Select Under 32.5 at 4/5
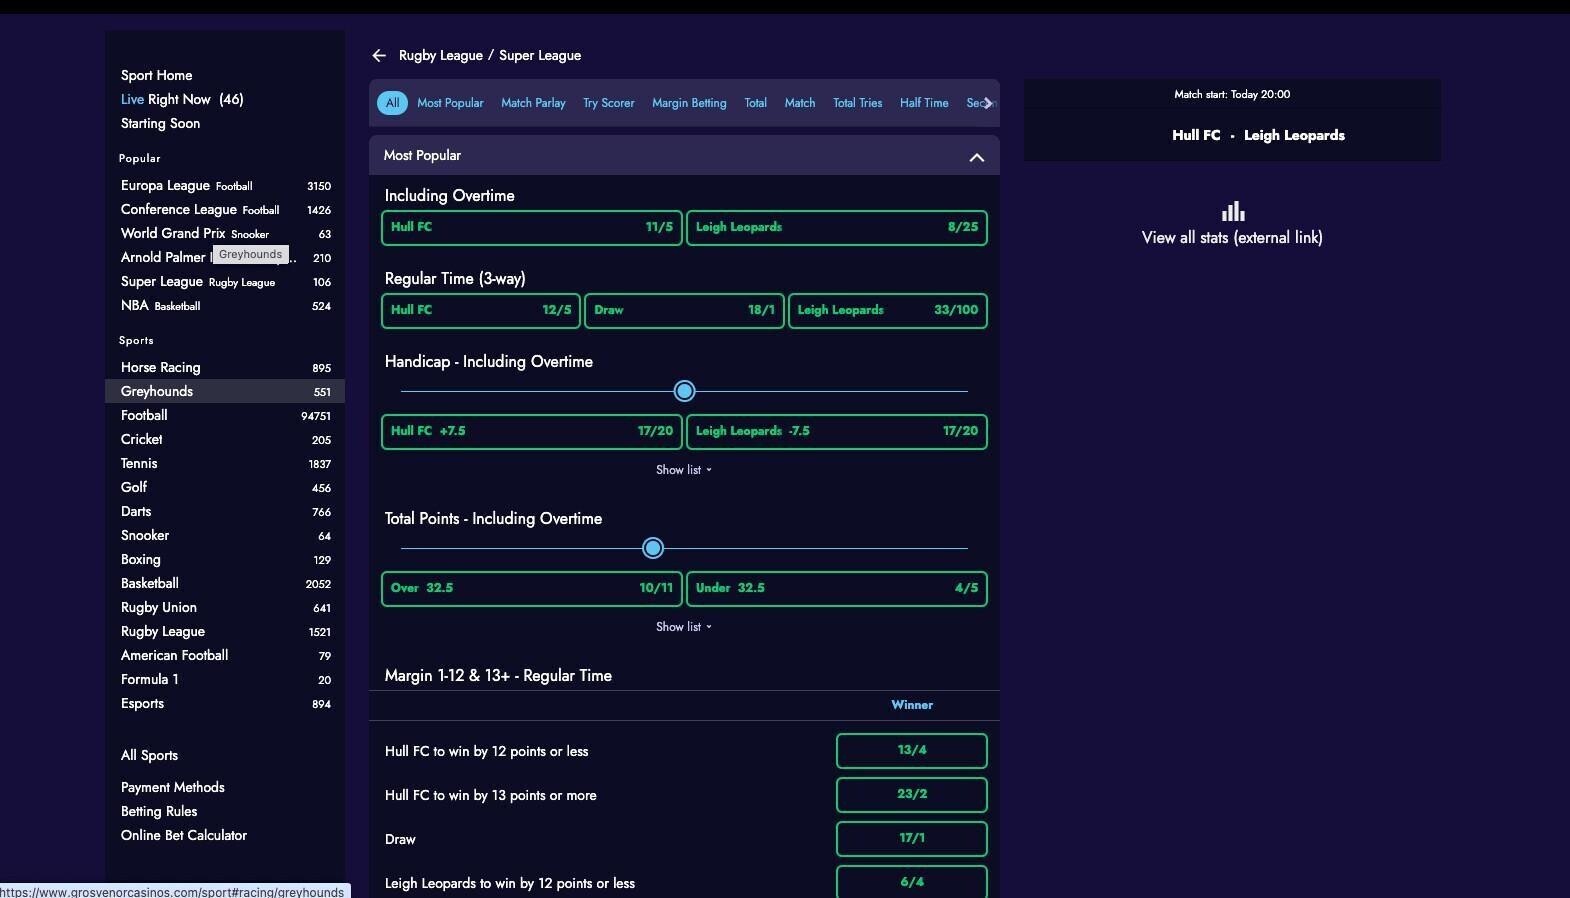 (837, 589)
